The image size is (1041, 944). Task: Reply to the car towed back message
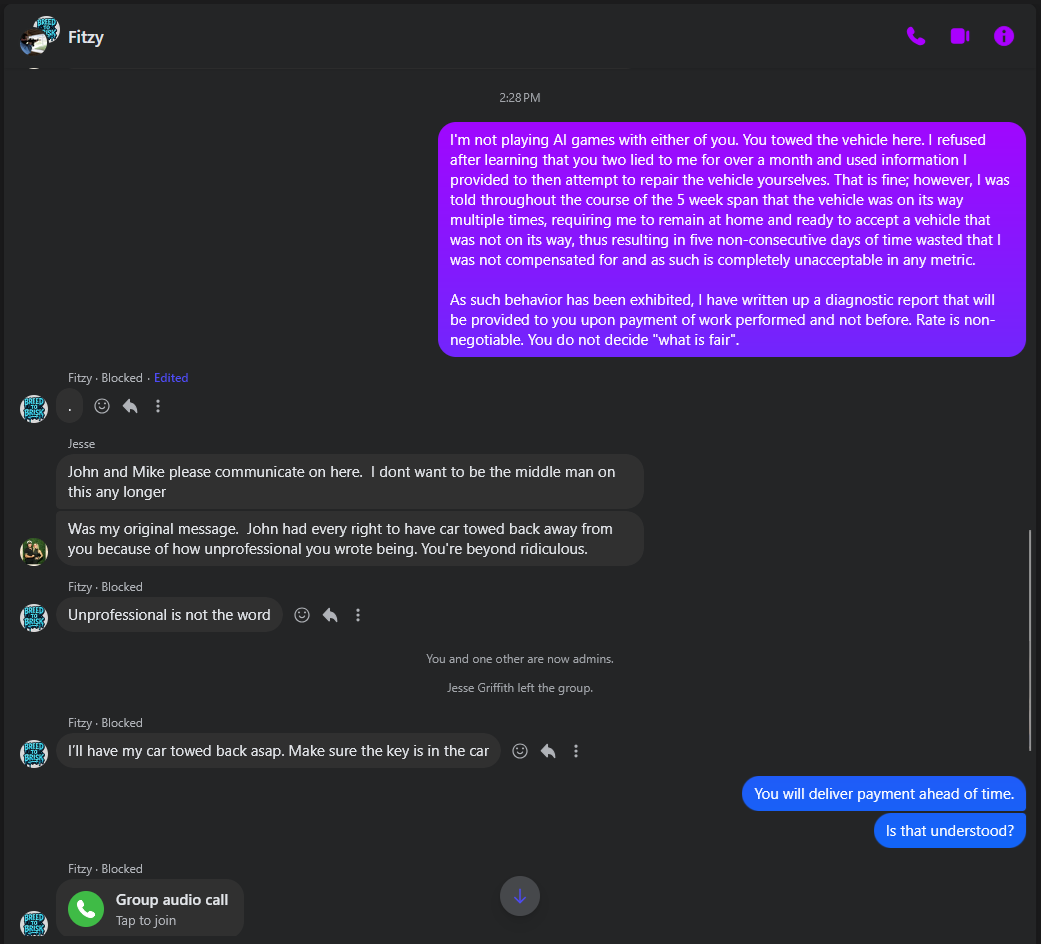point(548,751)
